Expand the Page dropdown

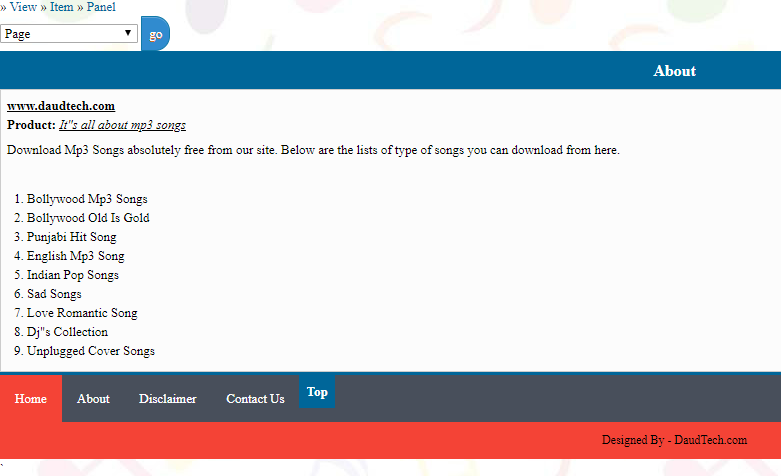(x=69, y=33)
